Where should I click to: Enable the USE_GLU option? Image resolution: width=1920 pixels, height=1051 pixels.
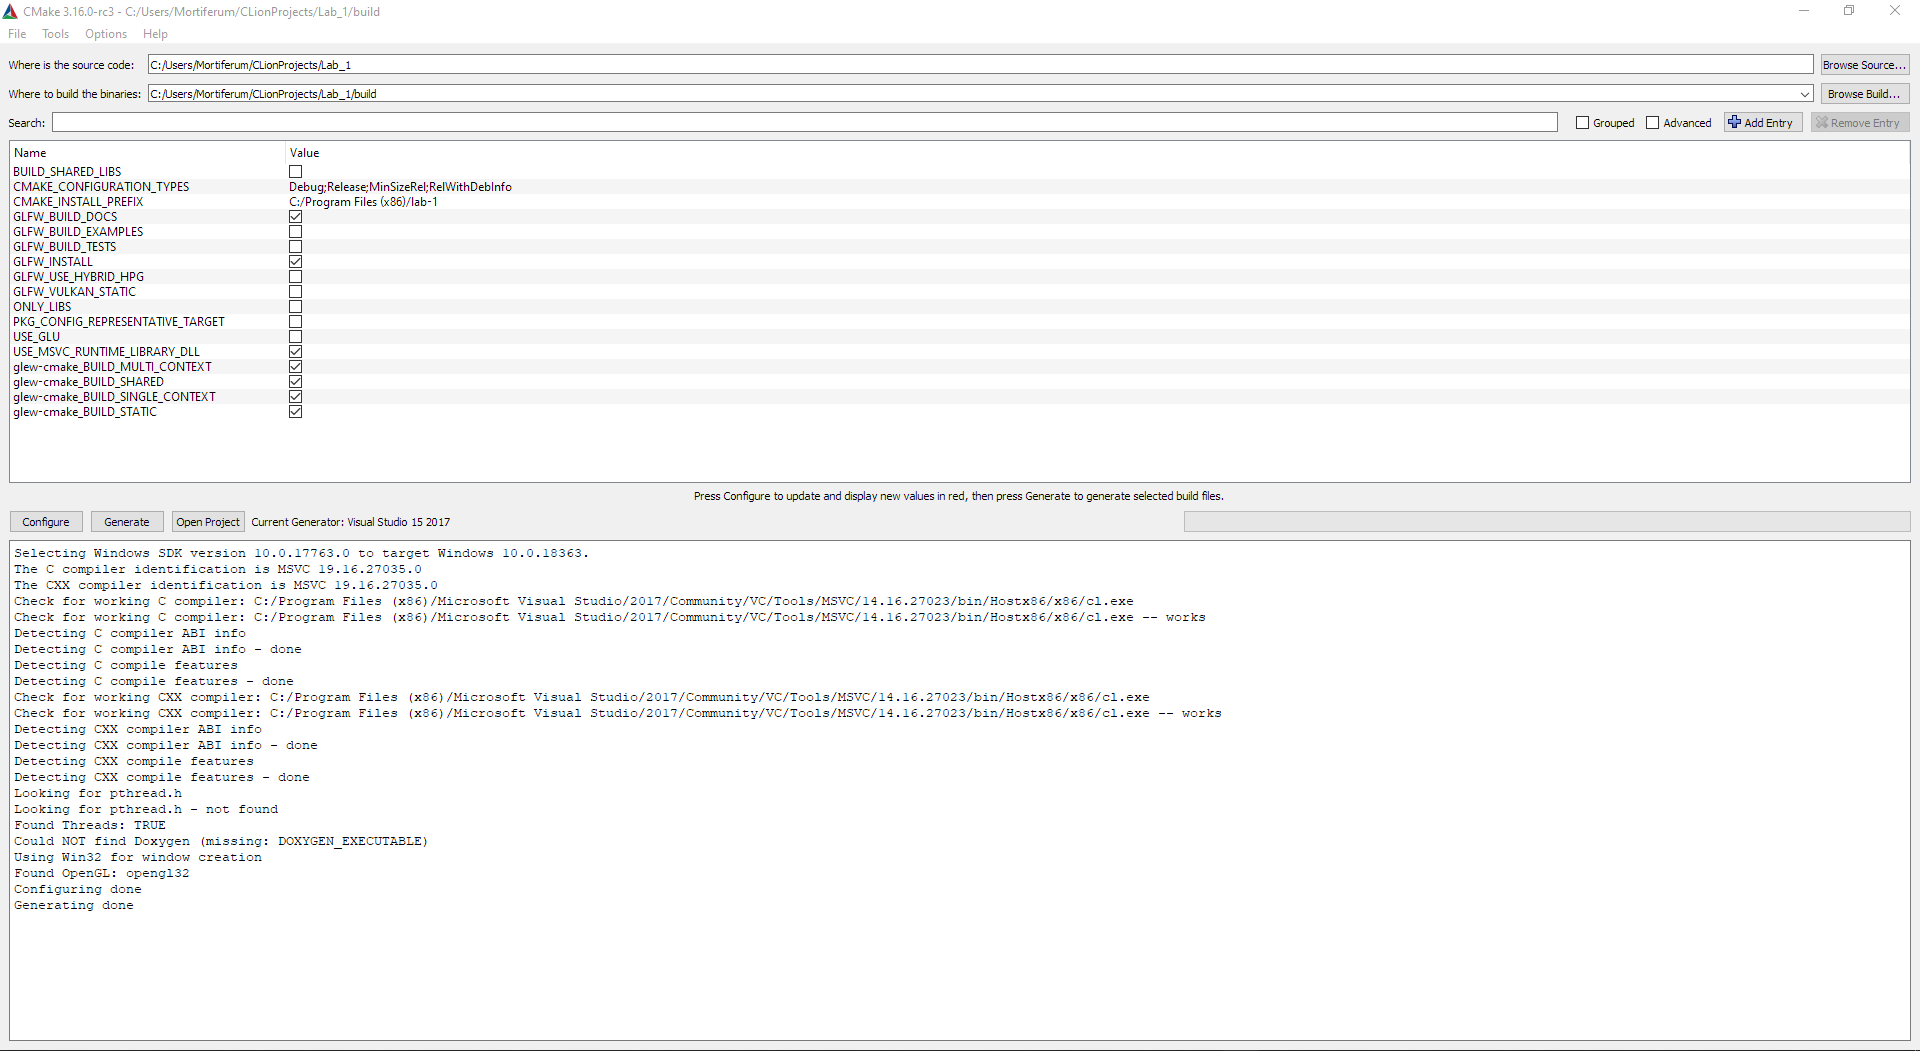295,336
